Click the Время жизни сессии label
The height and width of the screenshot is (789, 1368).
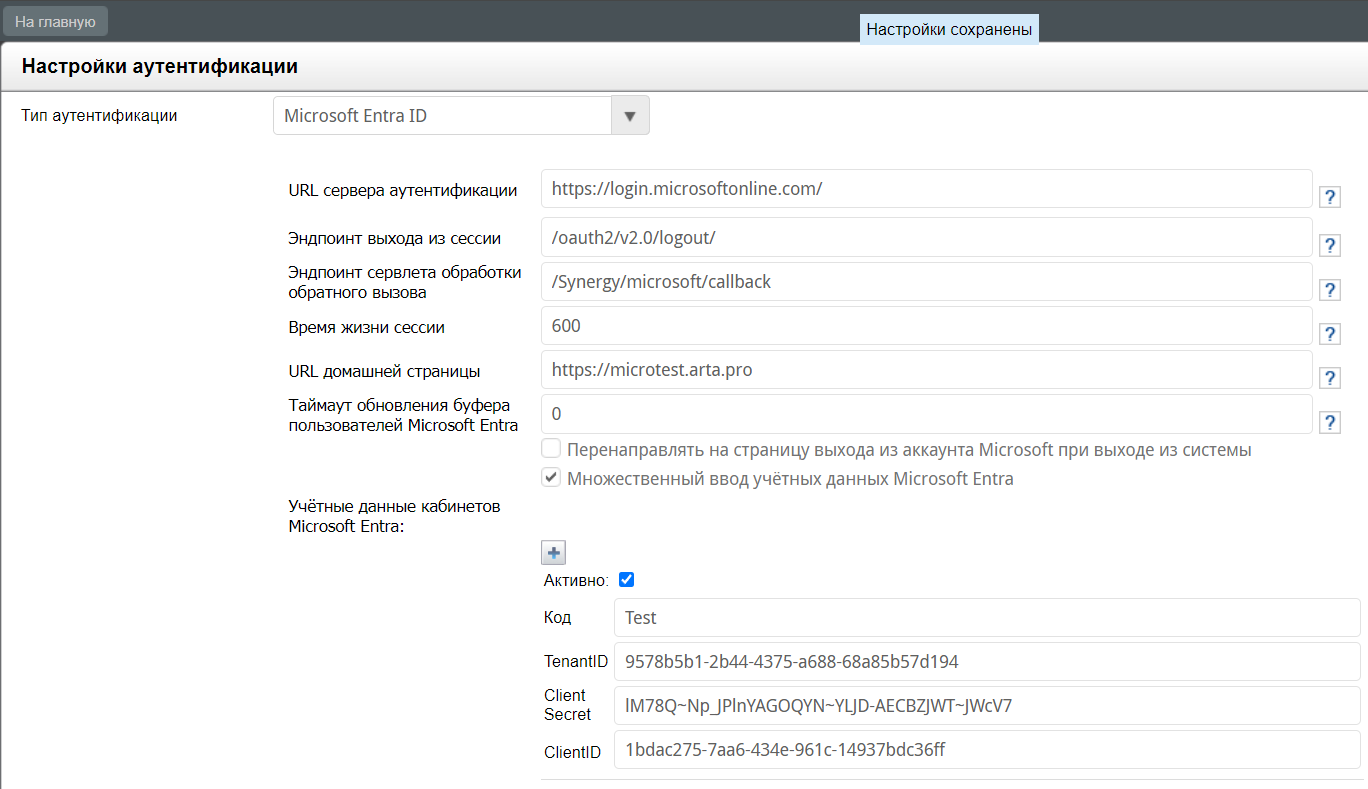pos(367,327)
